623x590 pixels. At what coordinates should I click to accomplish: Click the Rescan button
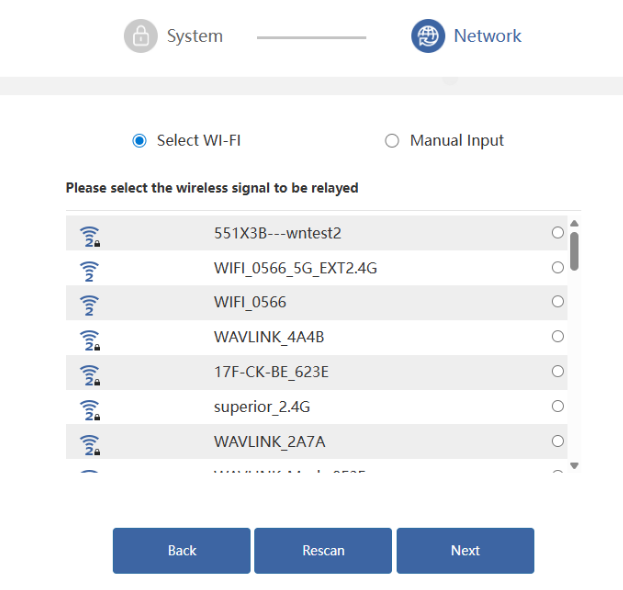click(x=323, y=551)
